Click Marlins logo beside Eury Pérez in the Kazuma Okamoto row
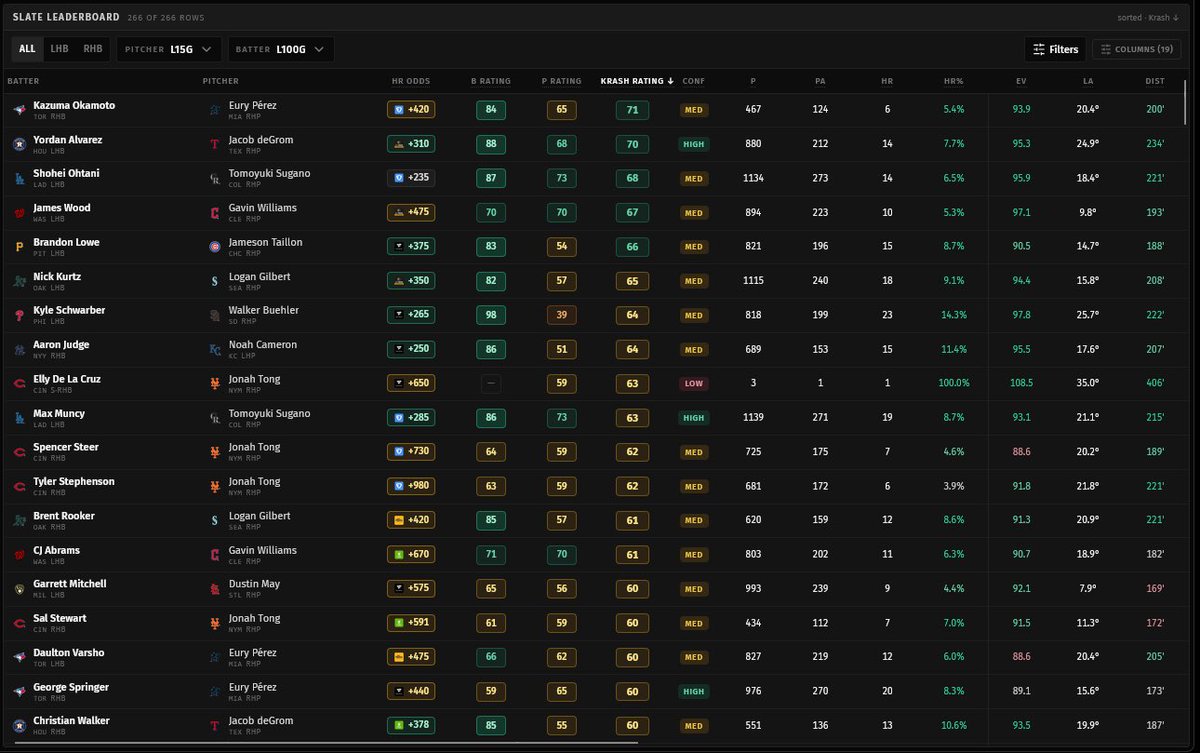This screenshot has height=753, width=1200. (213, 110)
